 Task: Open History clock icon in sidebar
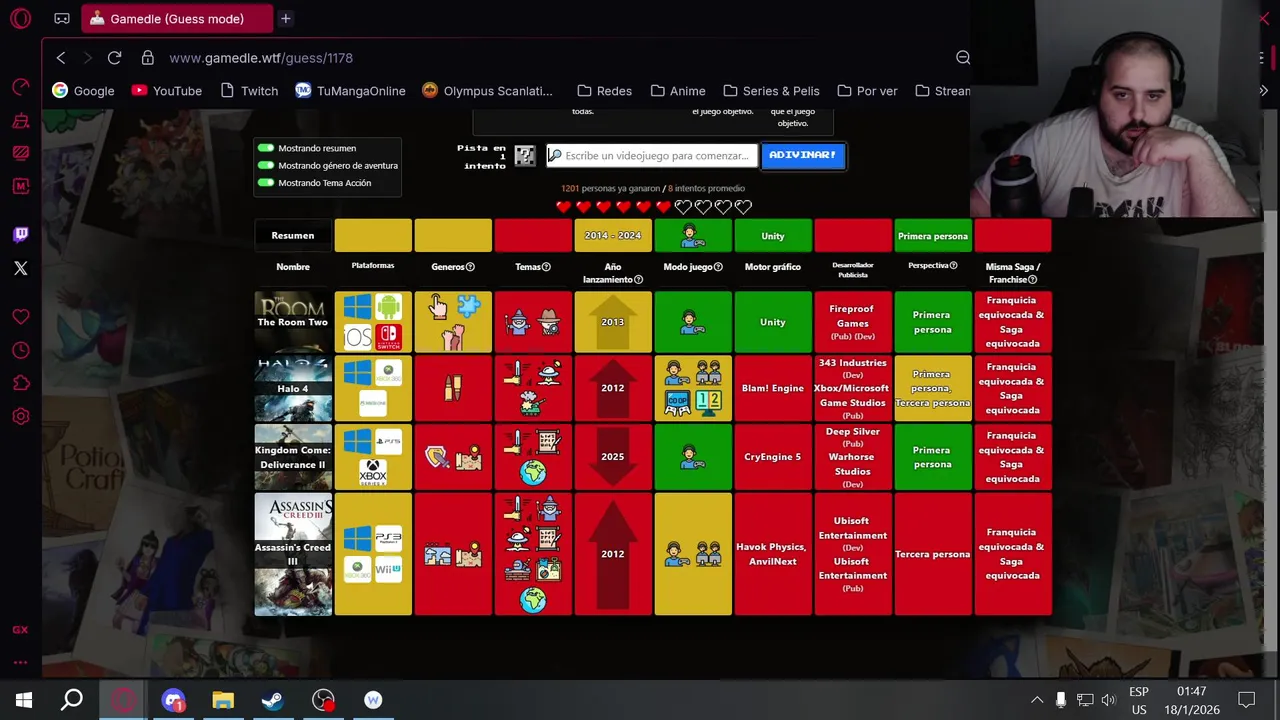coord(20,351)
